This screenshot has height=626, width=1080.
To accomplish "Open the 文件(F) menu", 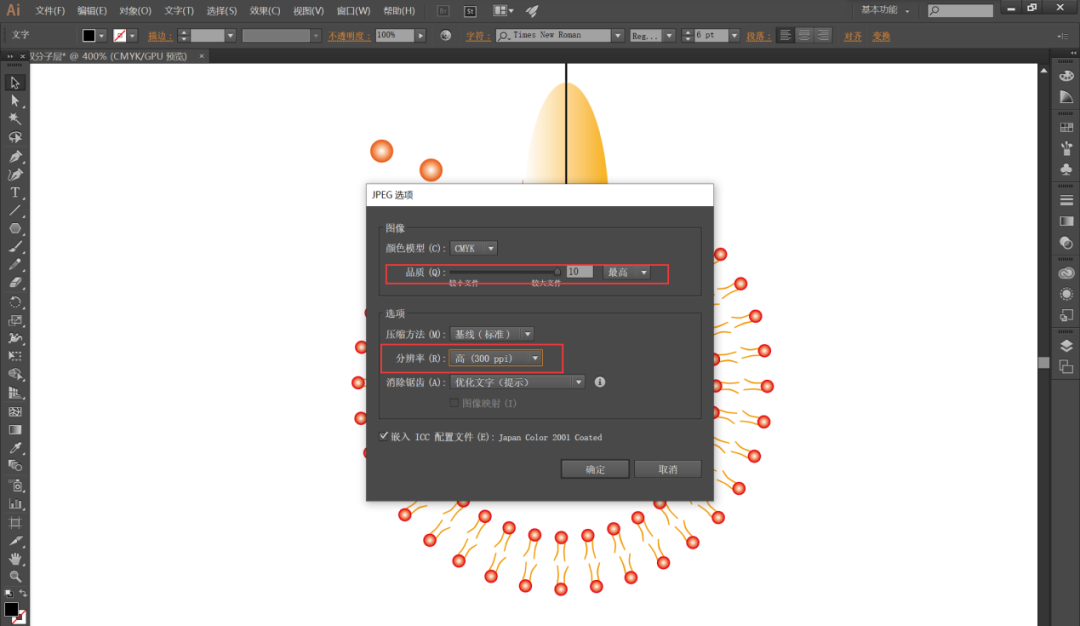I will (50, 11).
